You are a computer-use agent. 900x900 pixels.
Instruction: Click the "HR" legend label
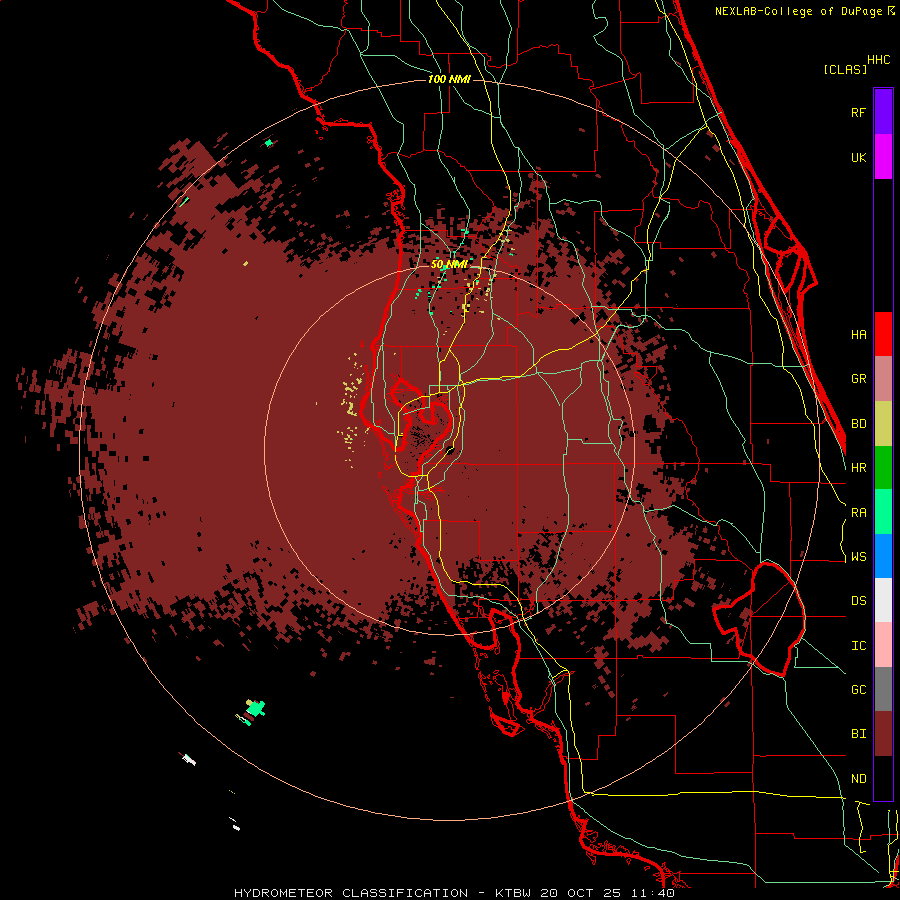coord(859,468)
